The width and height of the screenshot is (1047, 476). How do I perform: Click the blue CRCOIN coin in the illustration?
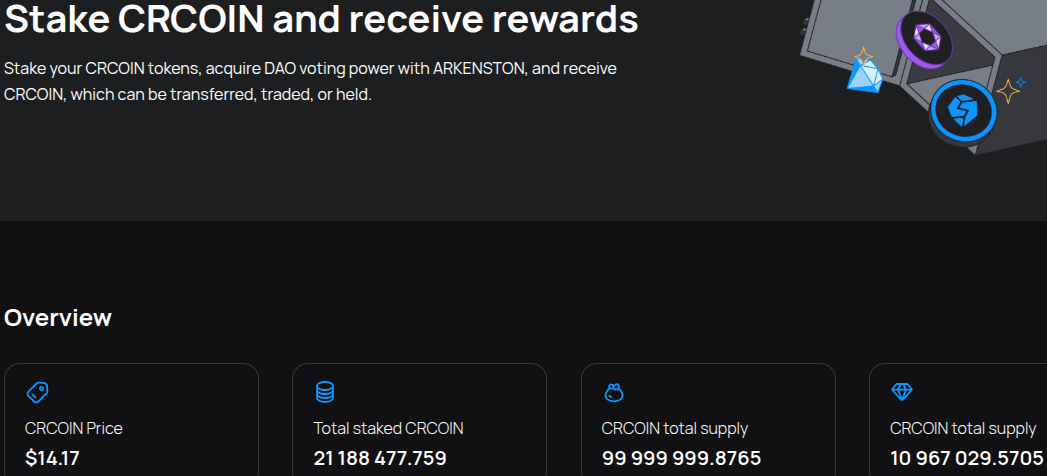pyautogui.click(x=962, y=108)
